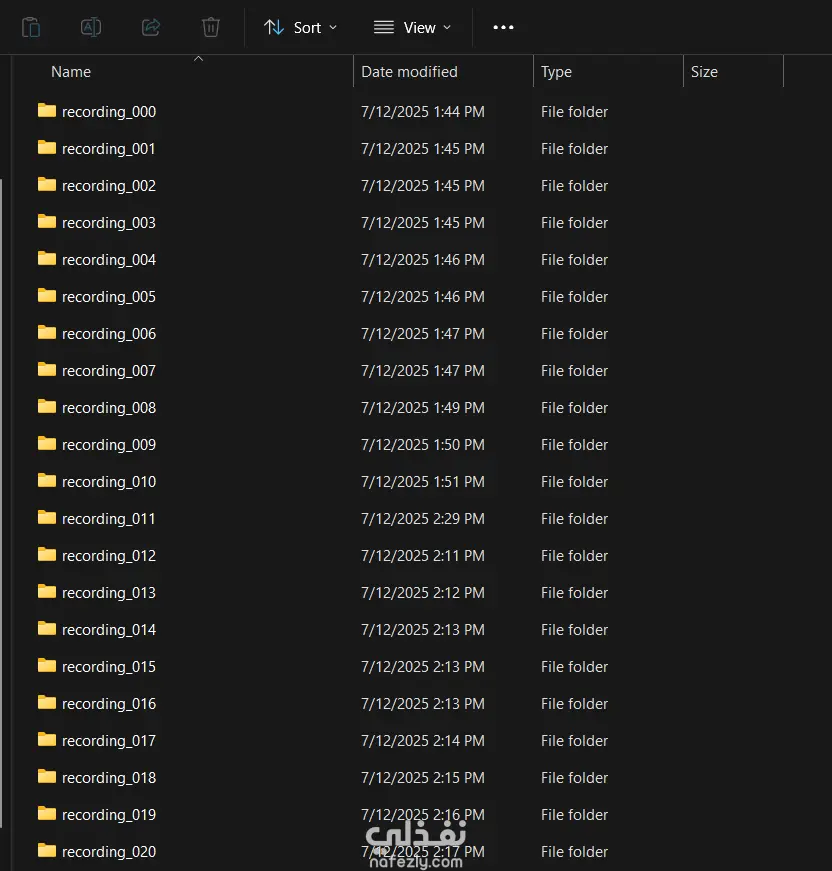Click the Share icon in toolbar

tap(151, 27)
